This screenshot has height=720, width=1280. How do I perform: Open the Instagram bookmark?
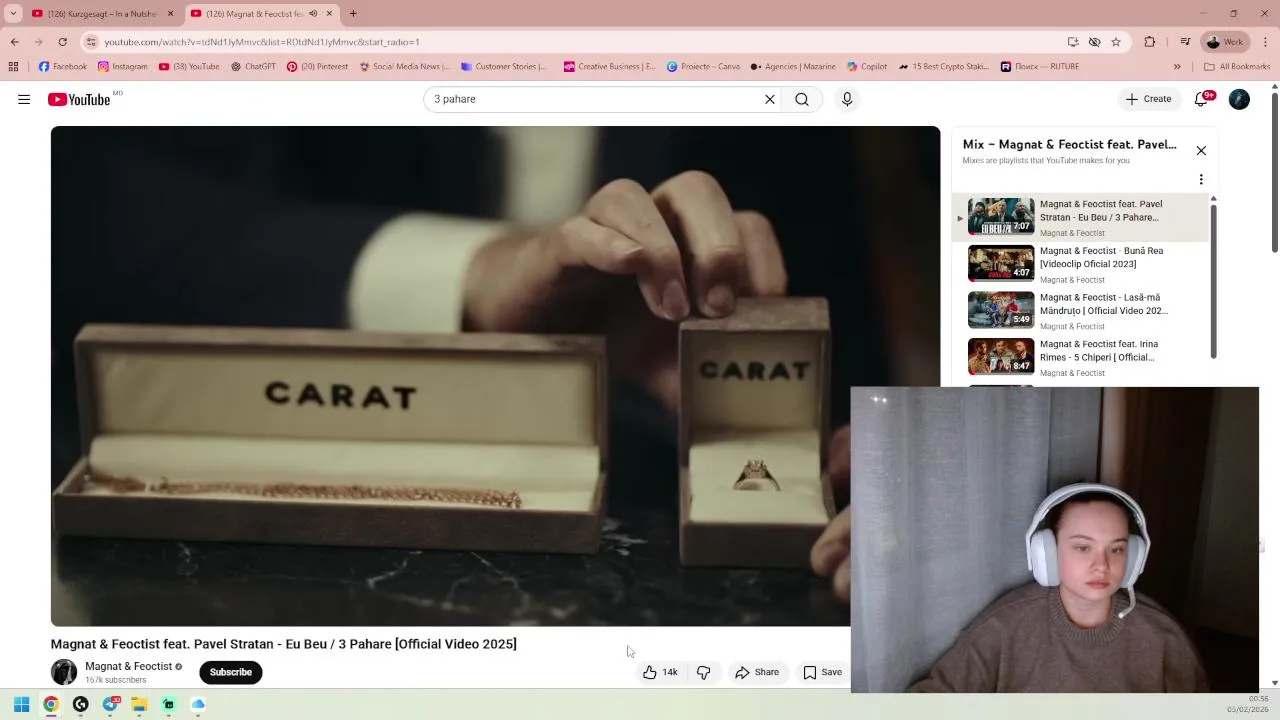tap(122, 67)
